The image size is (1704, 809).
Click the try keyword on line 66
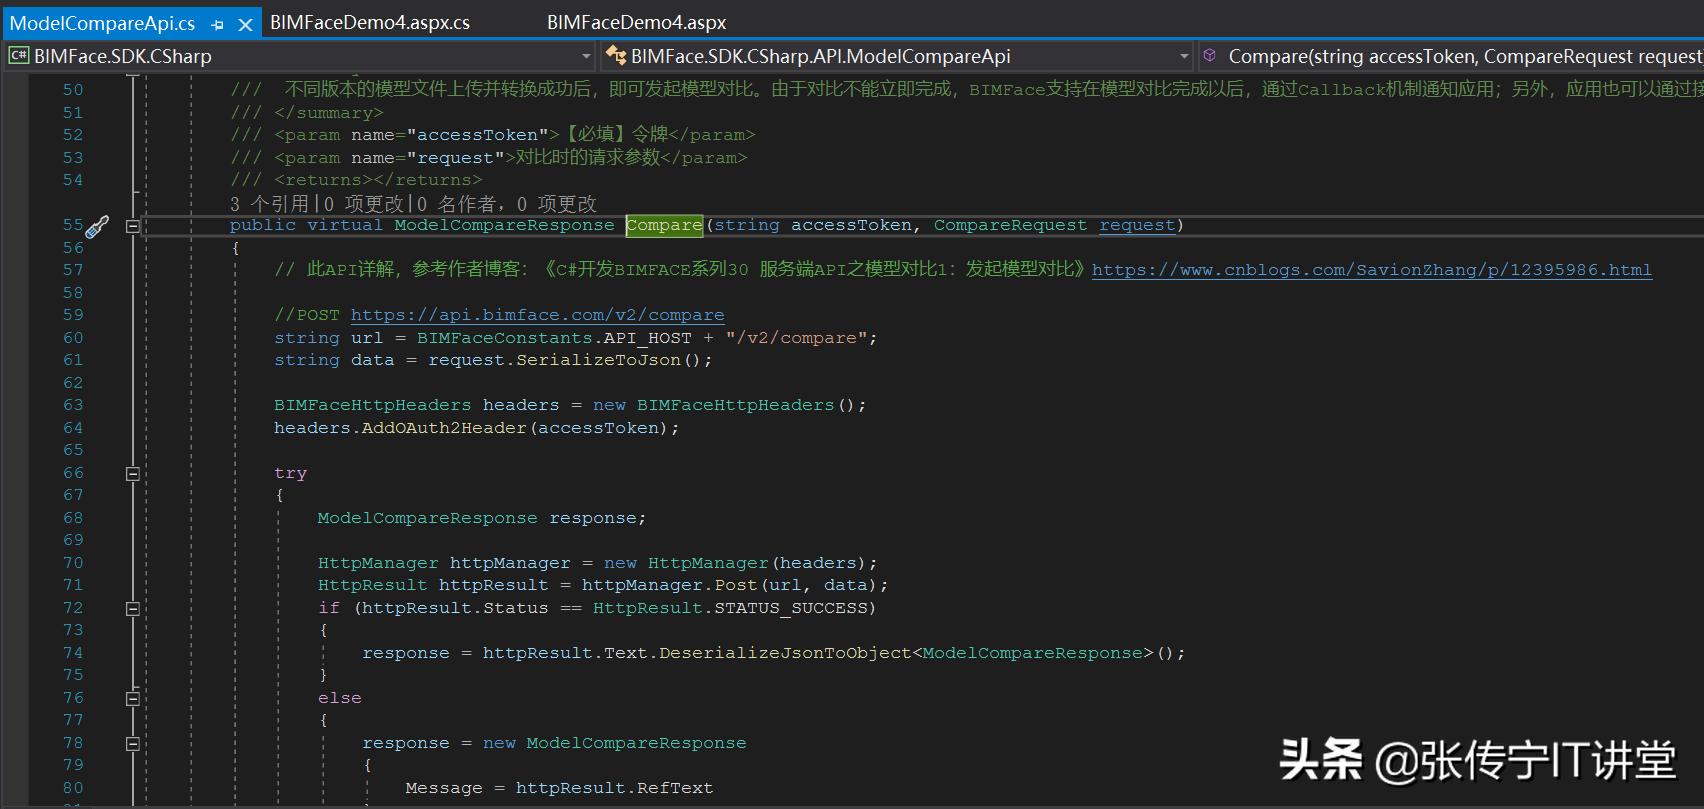click(x=291, y=473)
